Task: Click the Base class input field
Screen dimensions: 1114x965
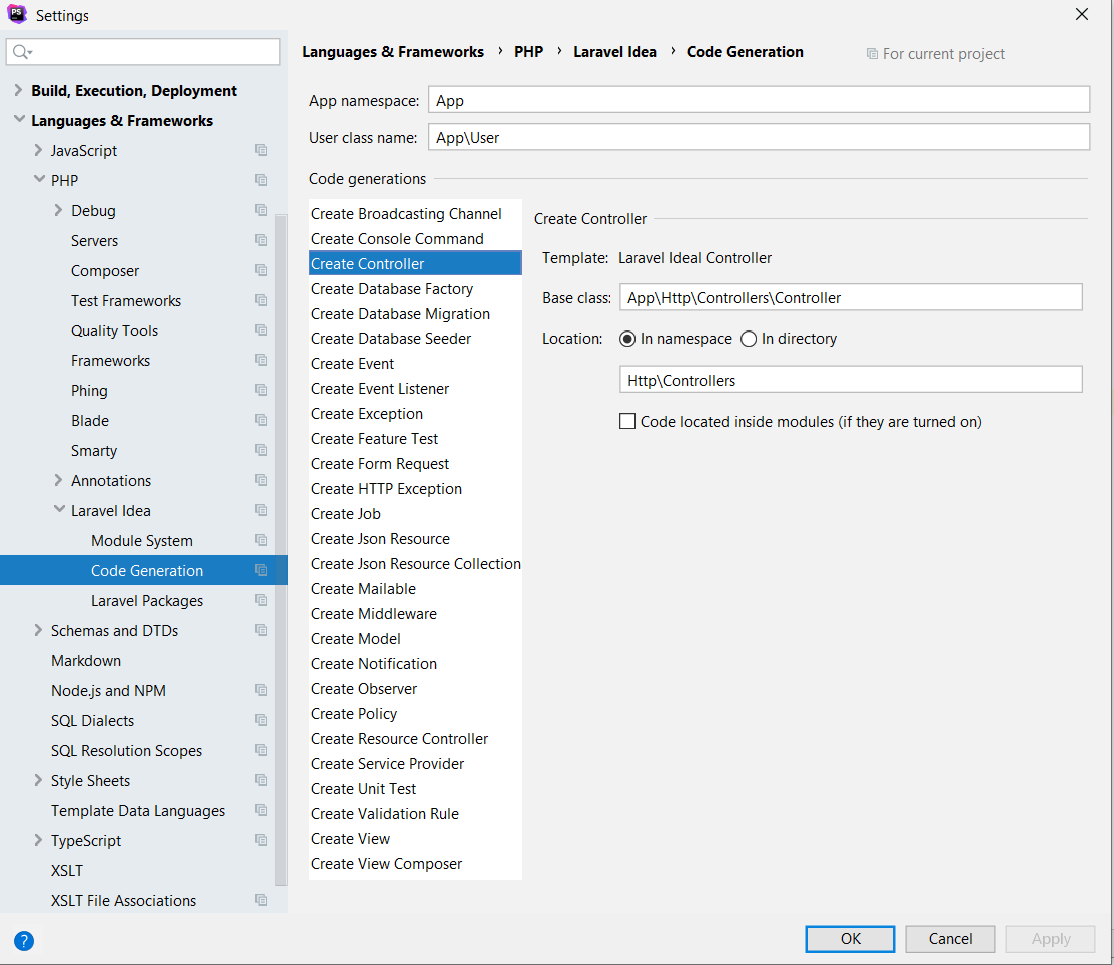Action: 850,297
